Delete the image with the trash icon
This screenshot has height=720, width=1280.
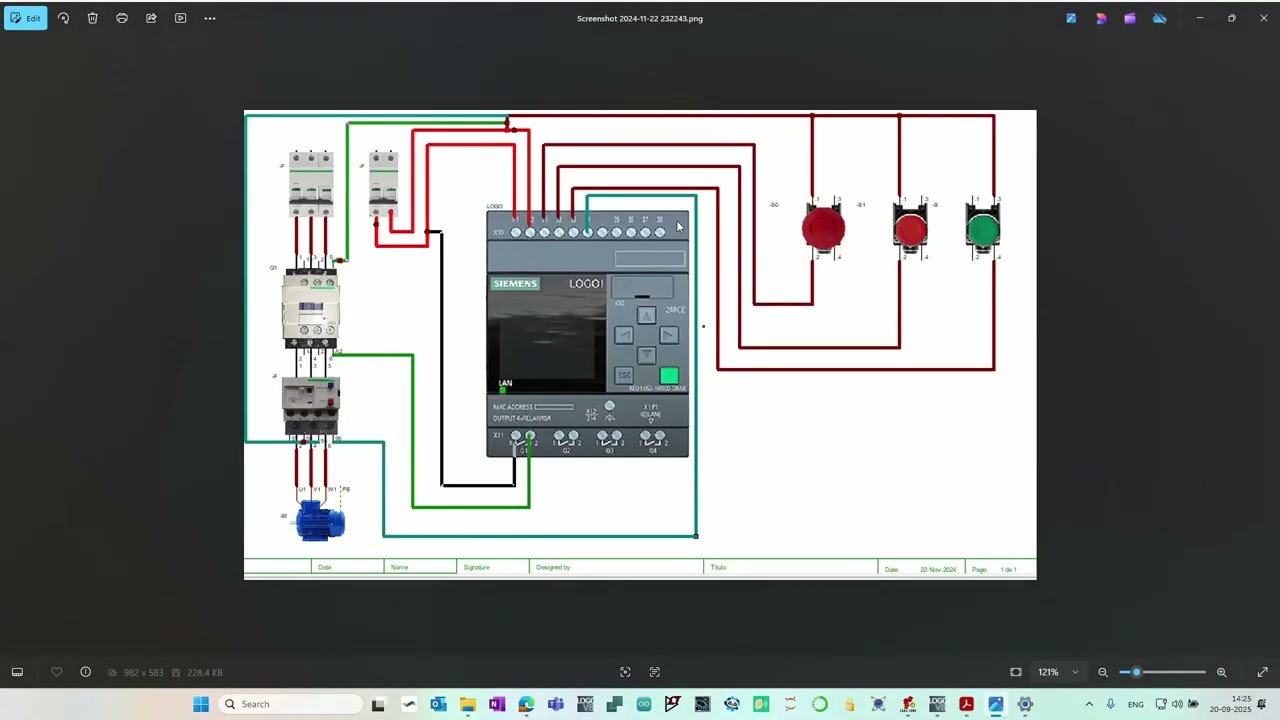[x=92, y=18]
